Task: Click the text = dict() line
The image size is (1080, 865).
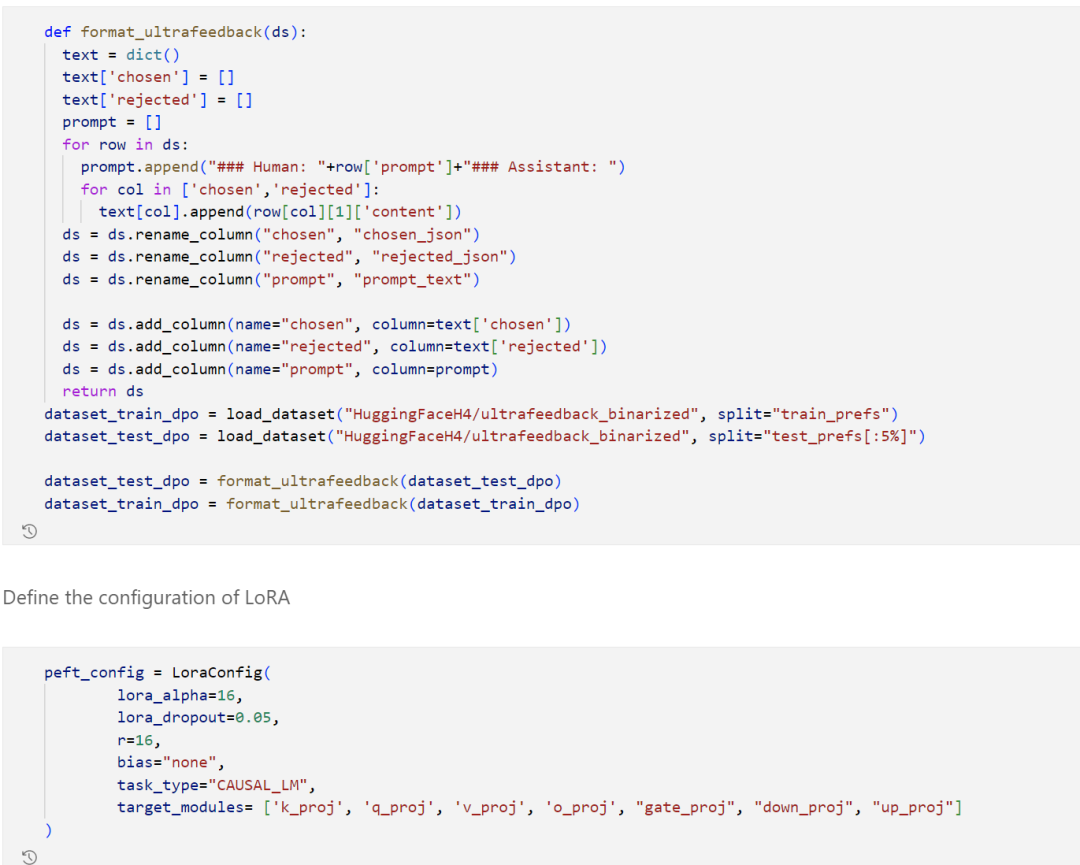Action: click(121, 54)
